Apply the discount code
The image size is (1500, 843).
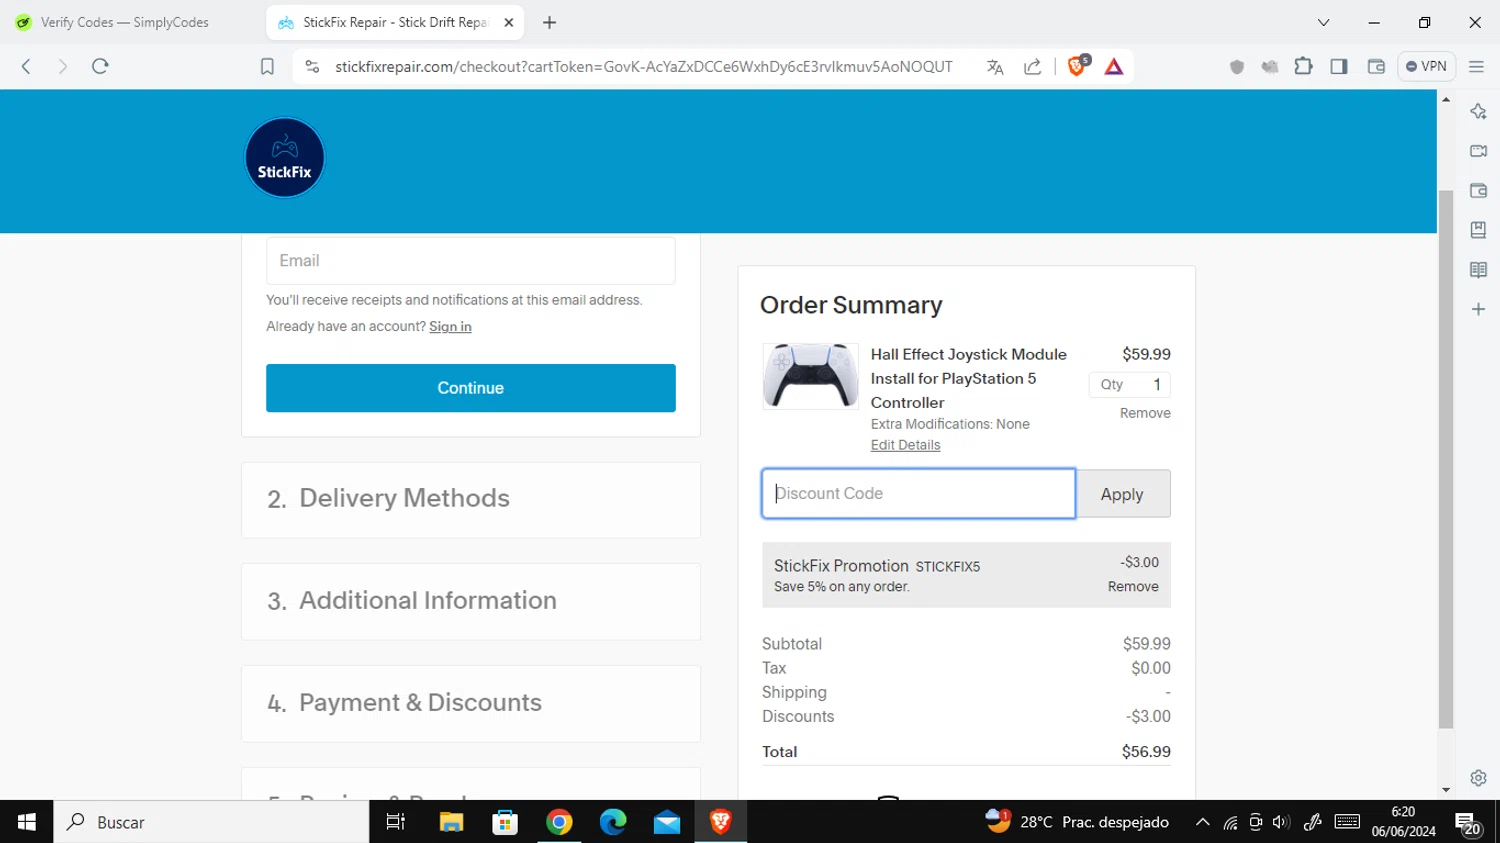point(1122,494)
